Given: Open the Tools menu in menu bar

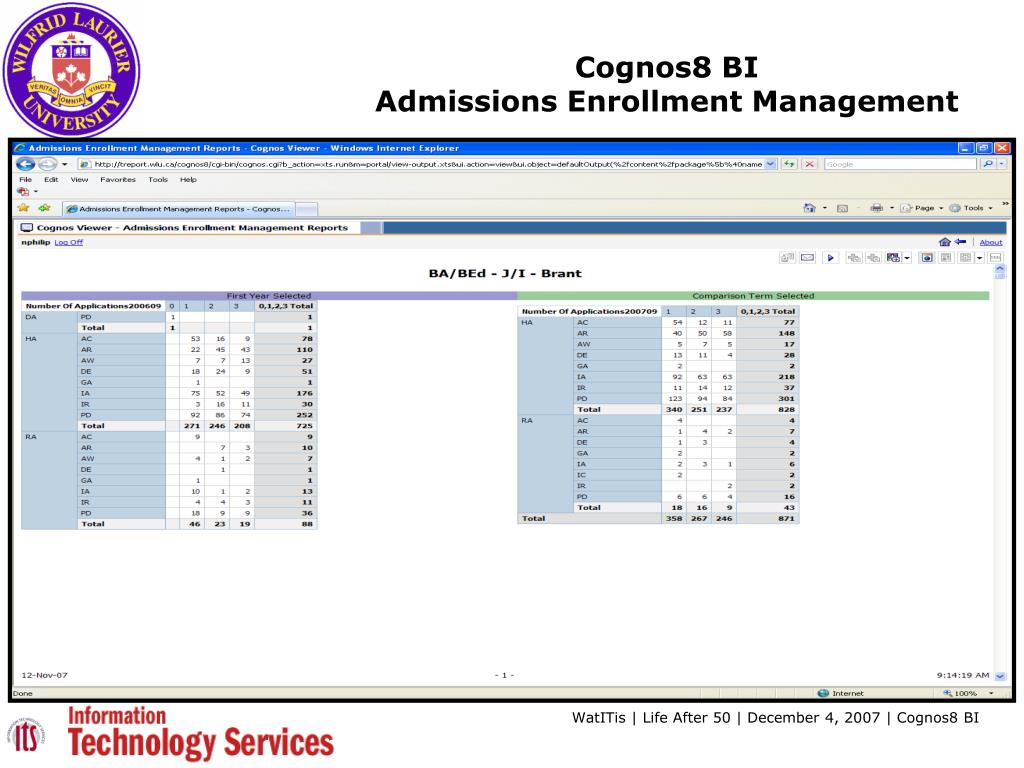Looking at the screenshot, I should (157, 180).
